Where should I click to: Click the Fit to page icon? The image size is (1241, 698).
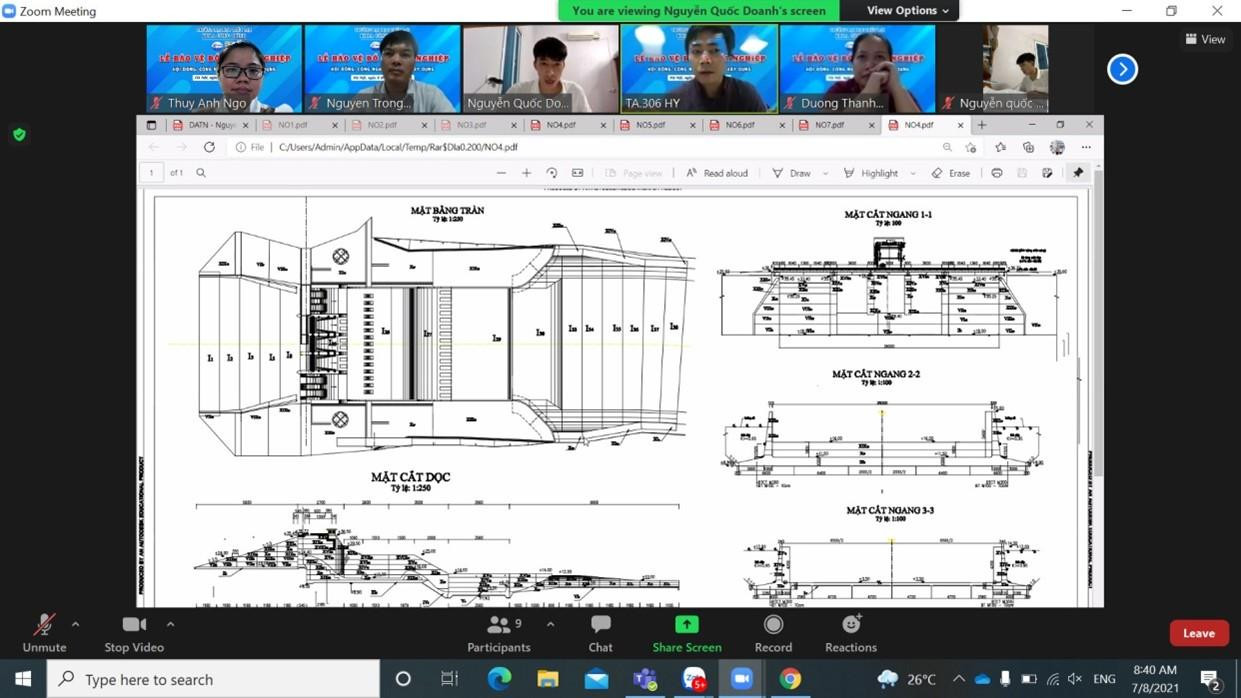(576, 172)
